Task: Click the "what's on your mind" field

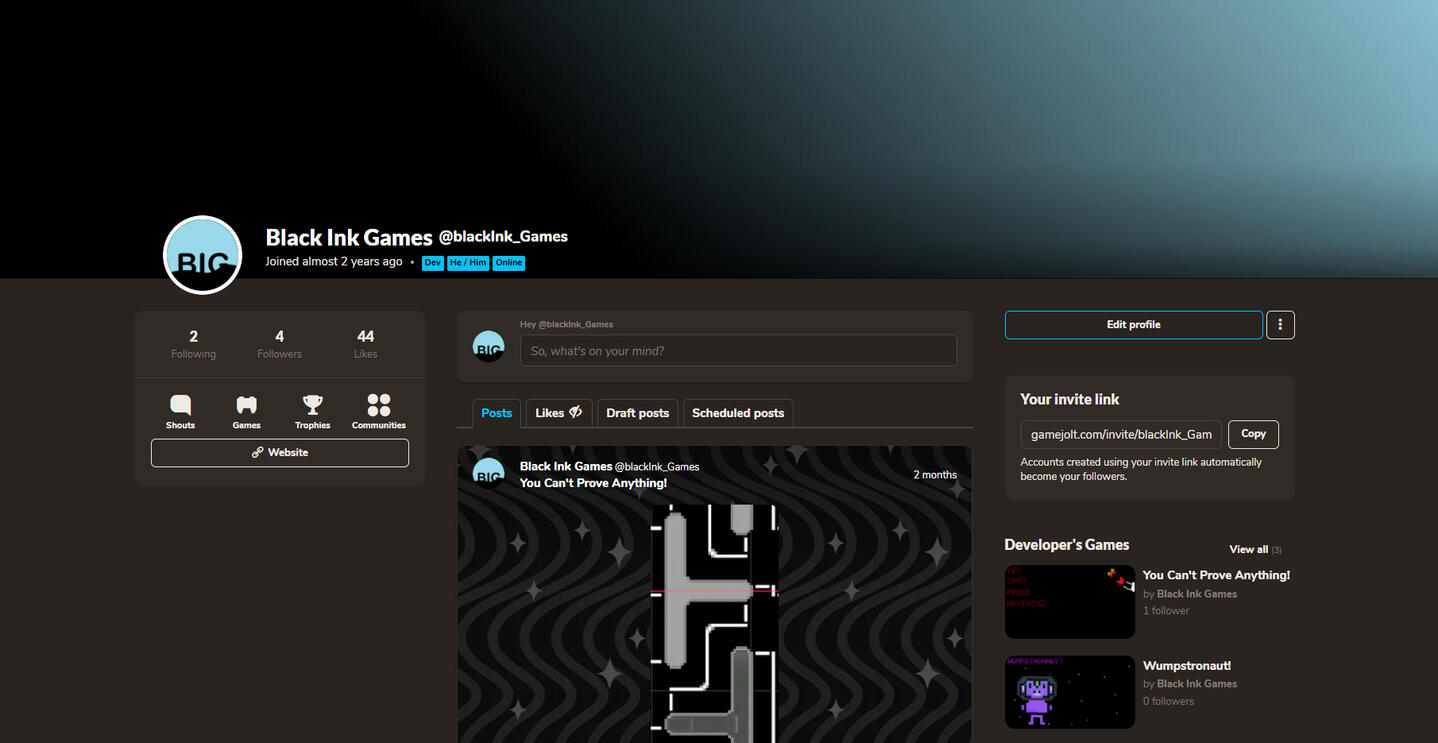Action: click(738, 351)
